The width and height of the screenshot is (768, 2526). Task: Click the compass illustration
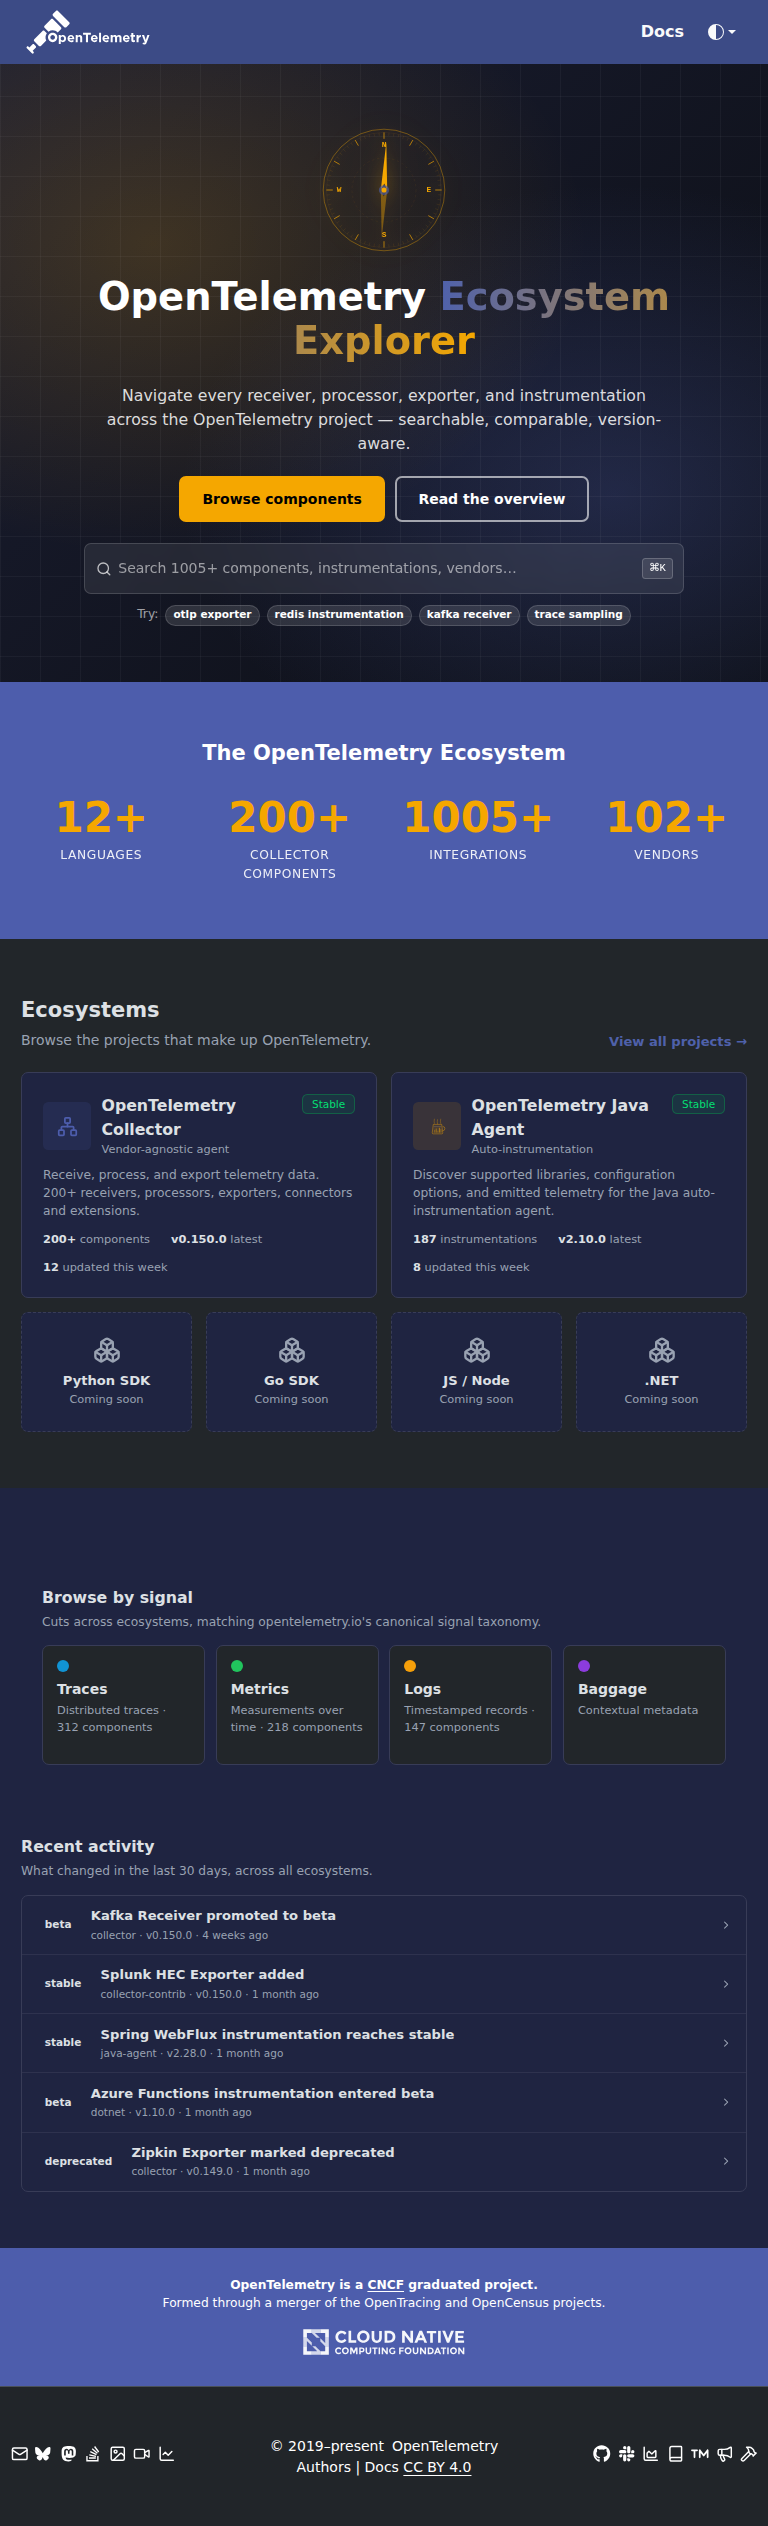[384, 189]
